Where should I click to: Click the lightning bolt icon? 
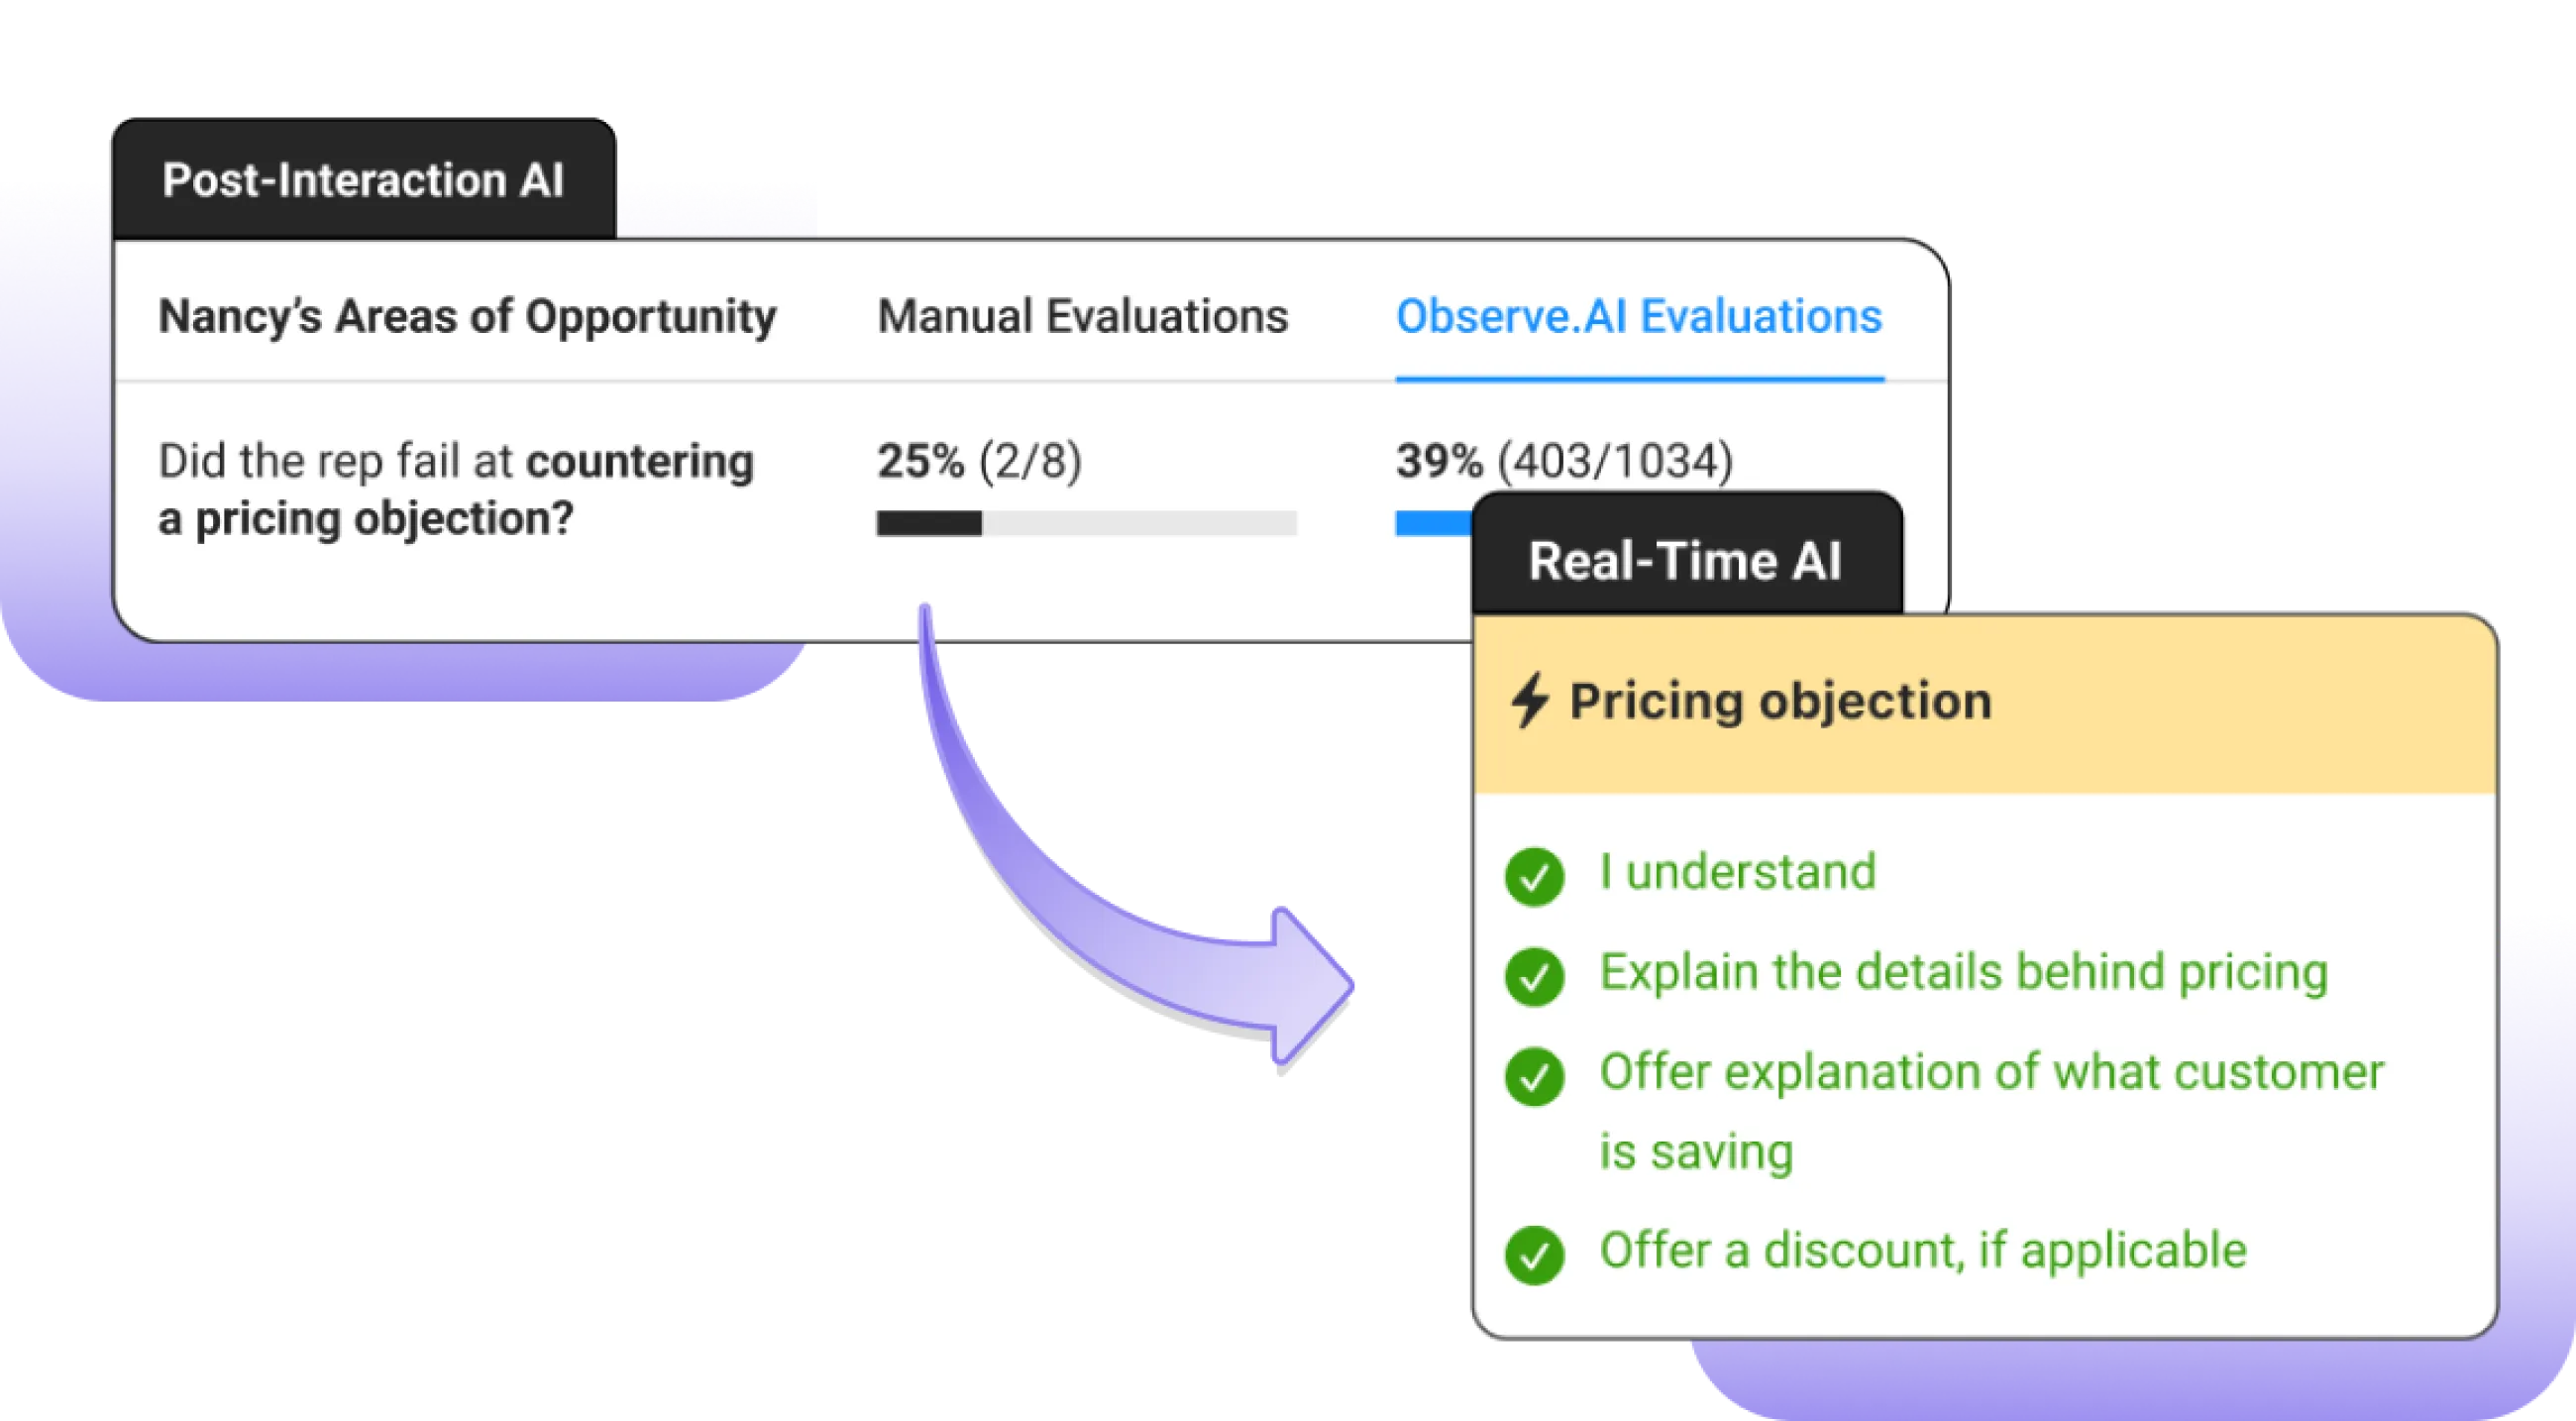tap(1529, 701)
